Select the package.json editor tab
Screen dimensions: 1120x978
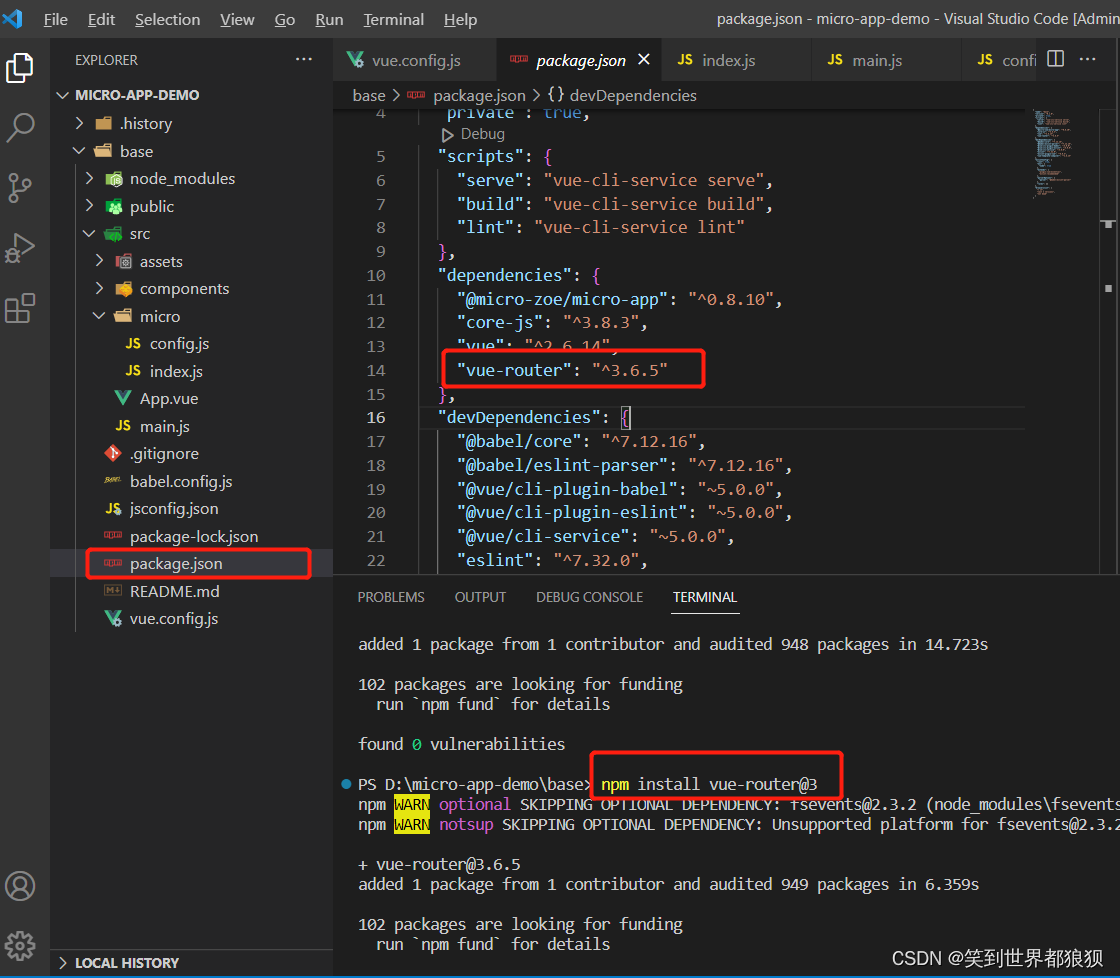[579, 60]
